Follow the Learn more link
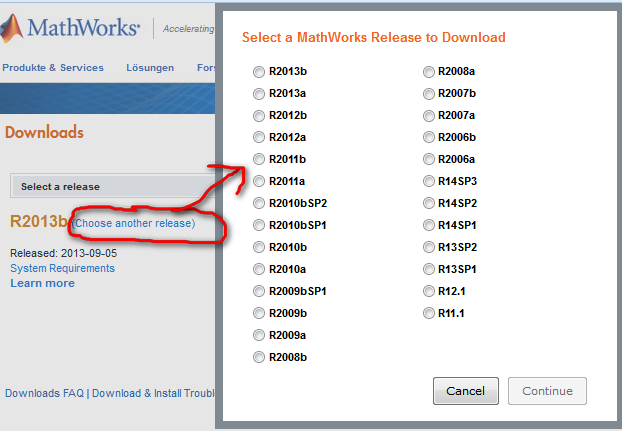 tap(42, 283)
